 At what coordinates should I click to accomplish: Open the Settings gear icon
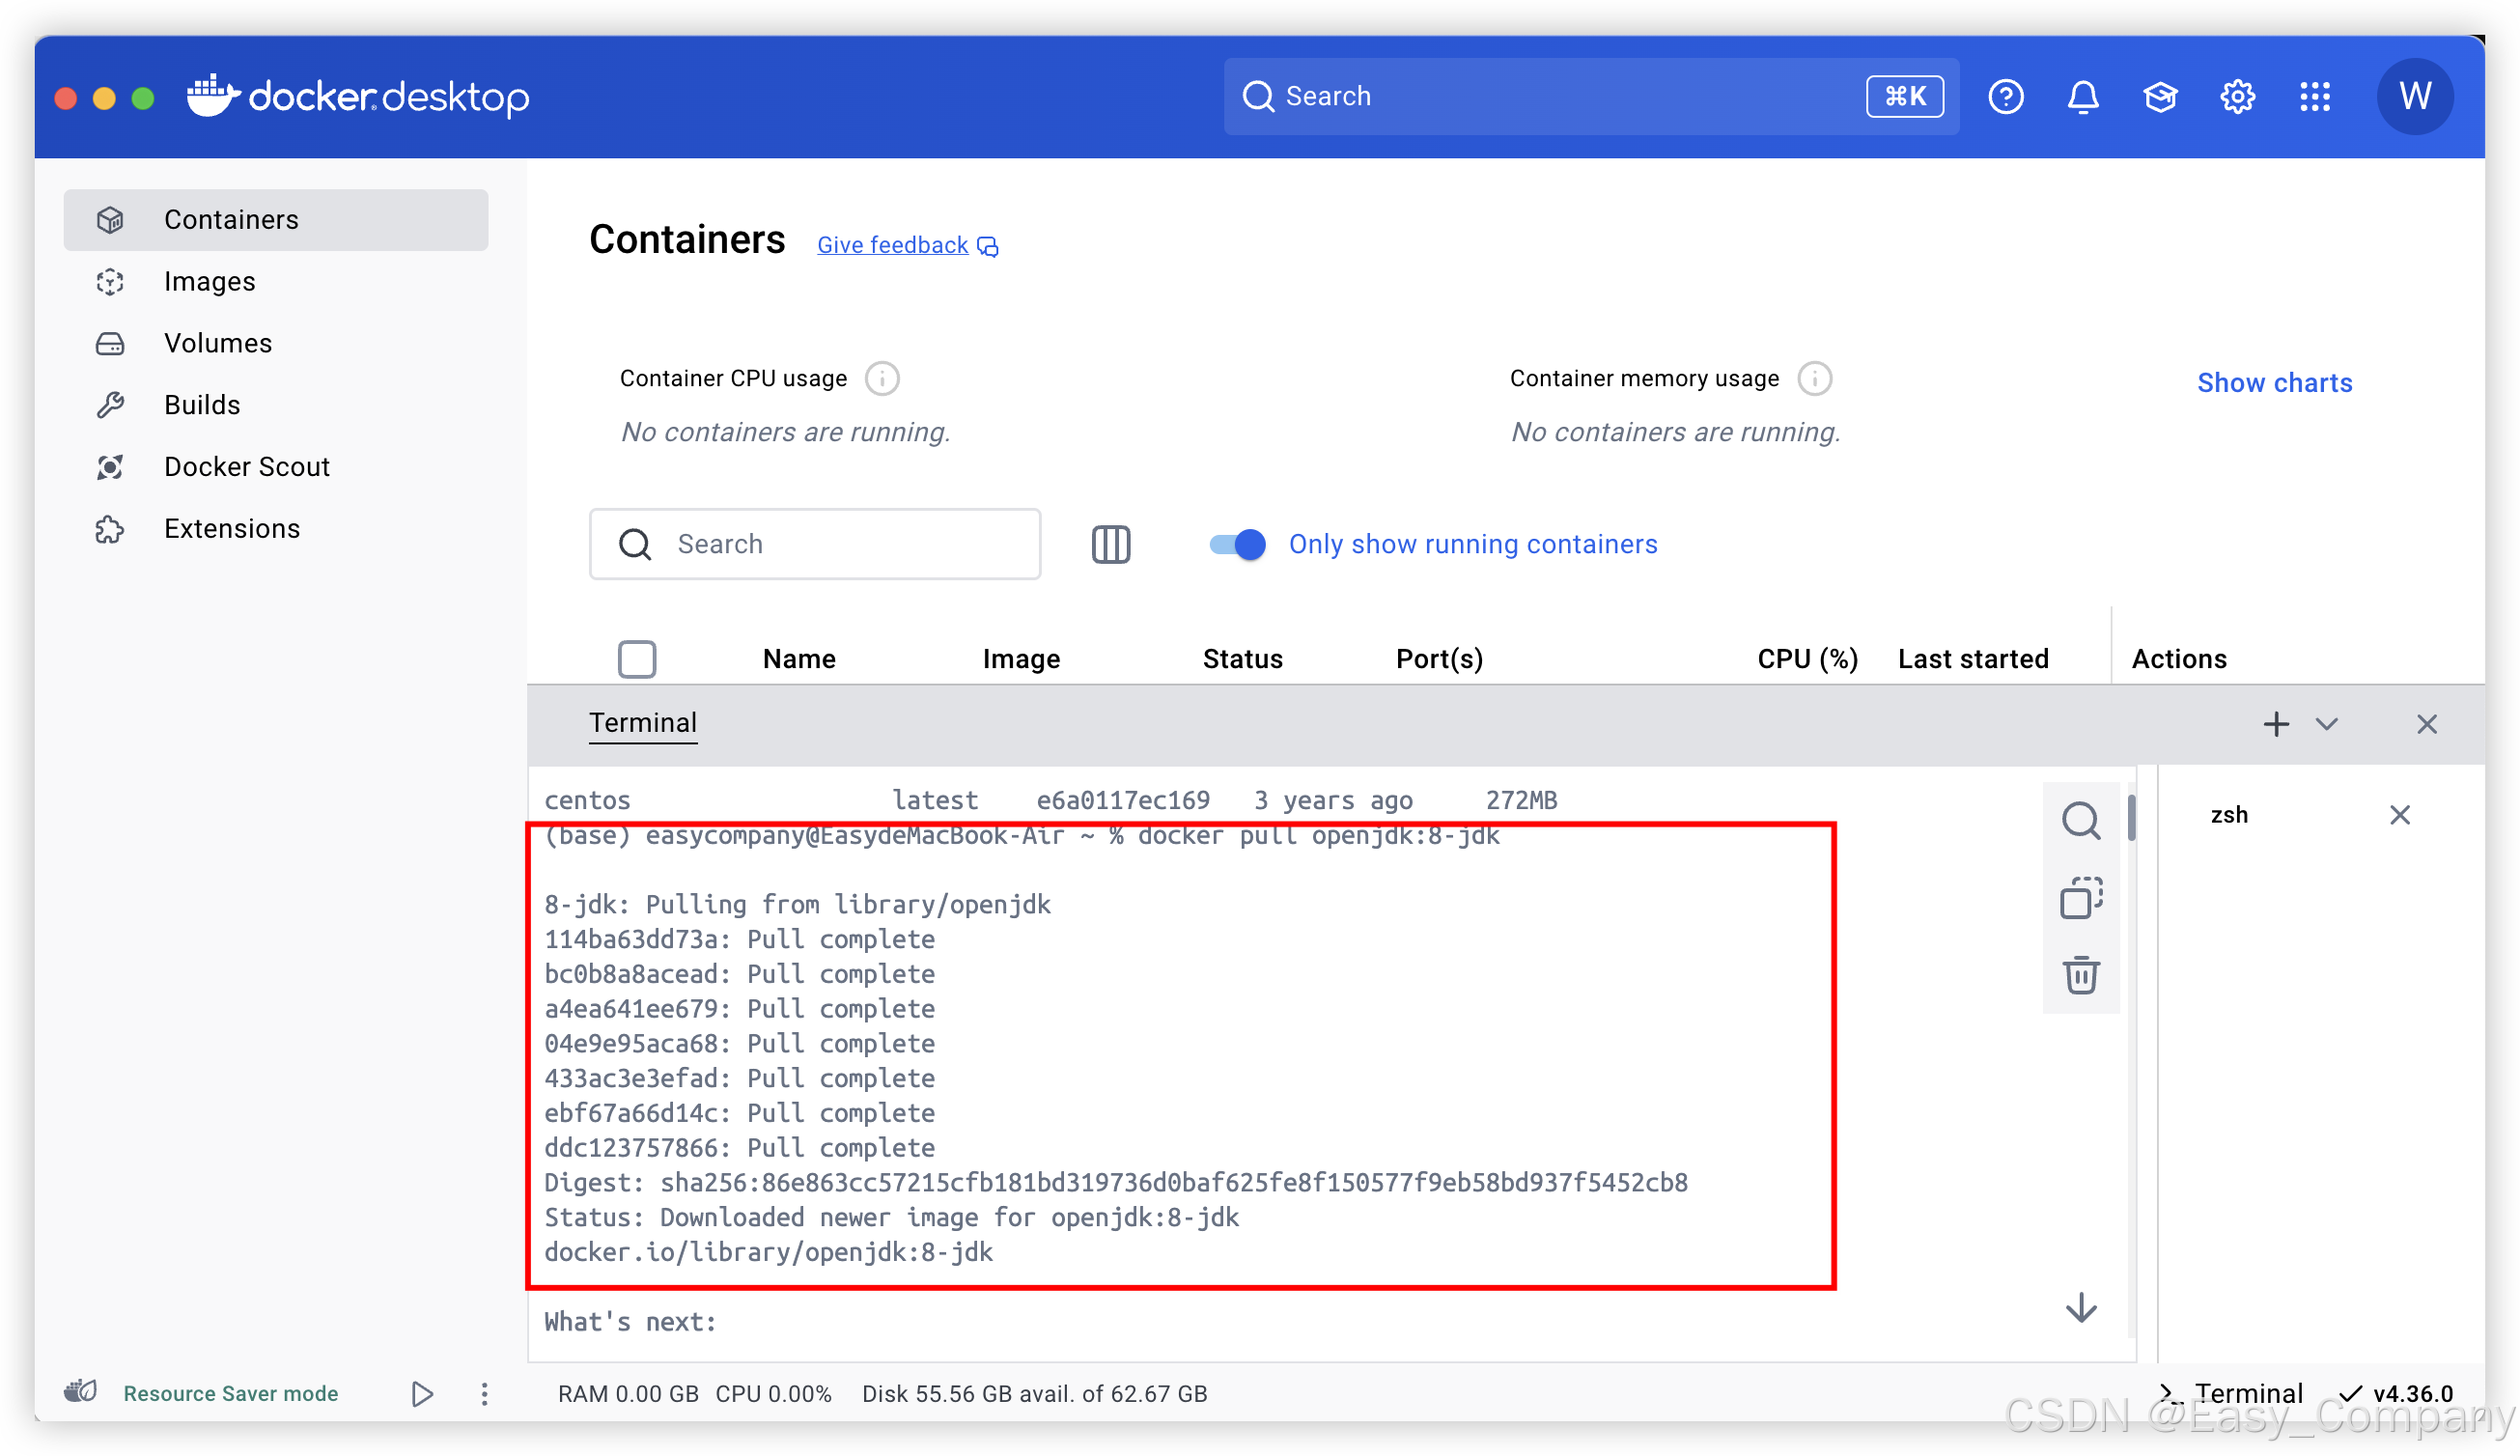click(2237, 96)
